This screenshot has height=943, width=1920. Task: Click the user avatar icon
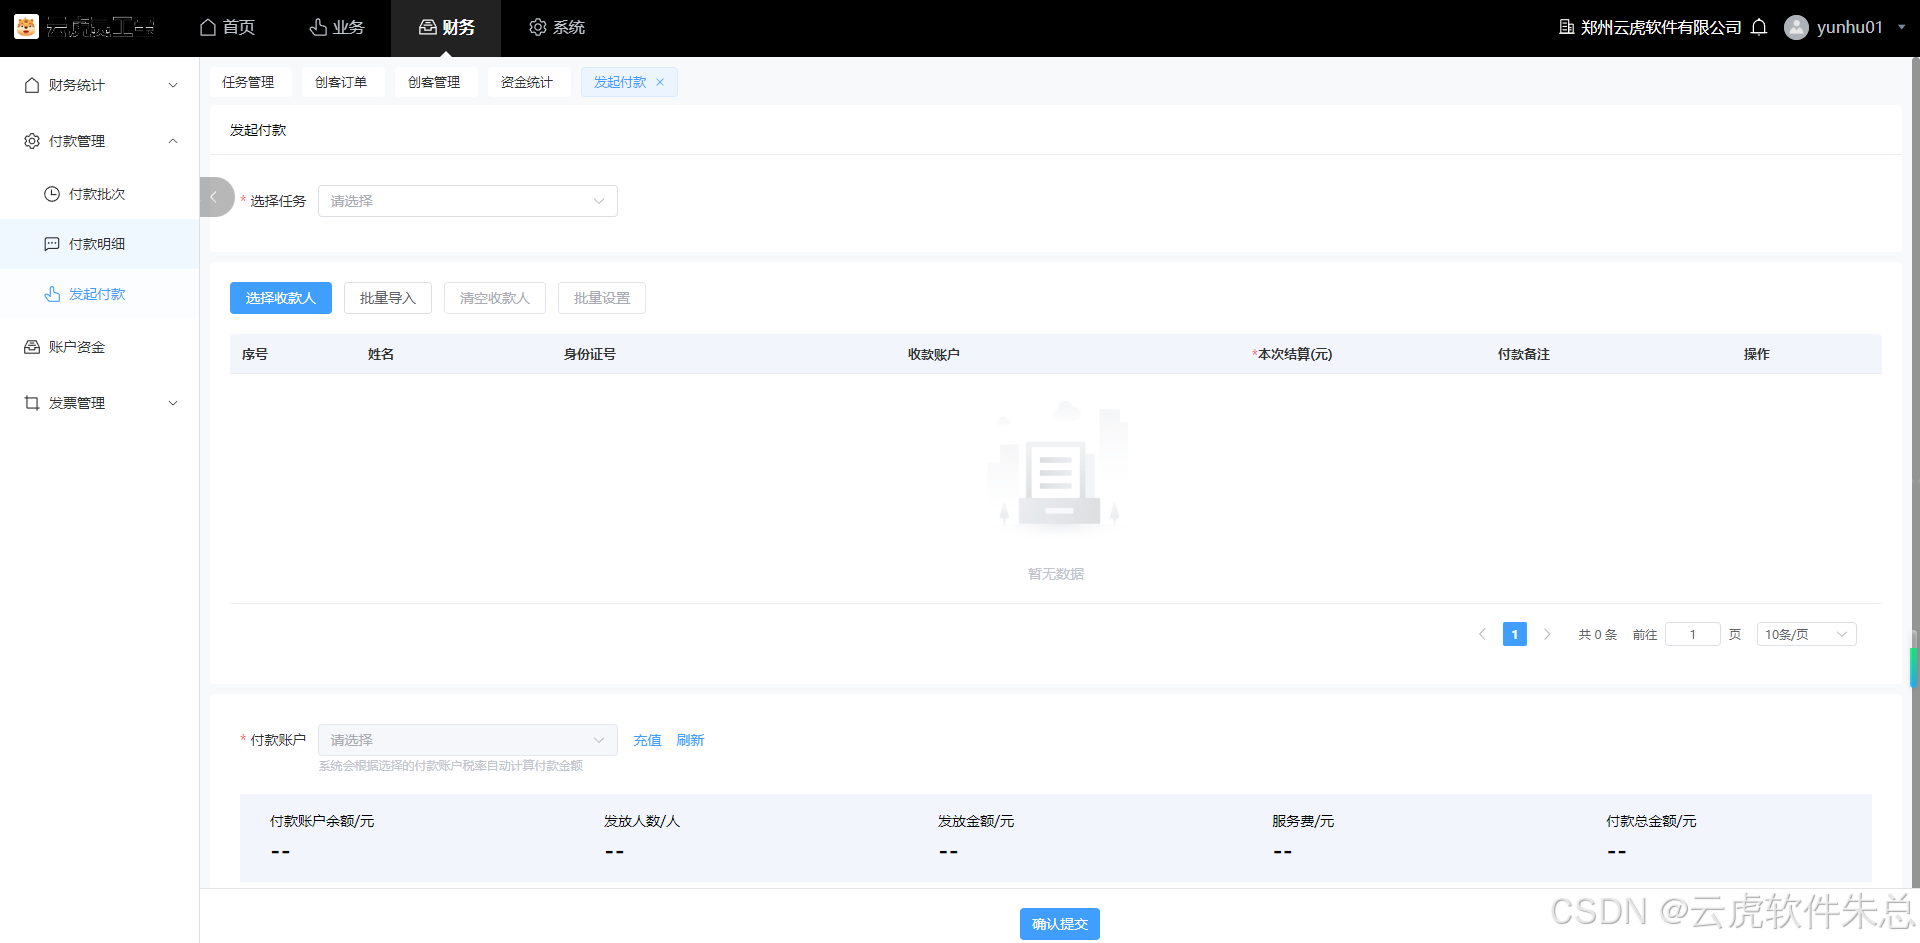pos(1796,27)
